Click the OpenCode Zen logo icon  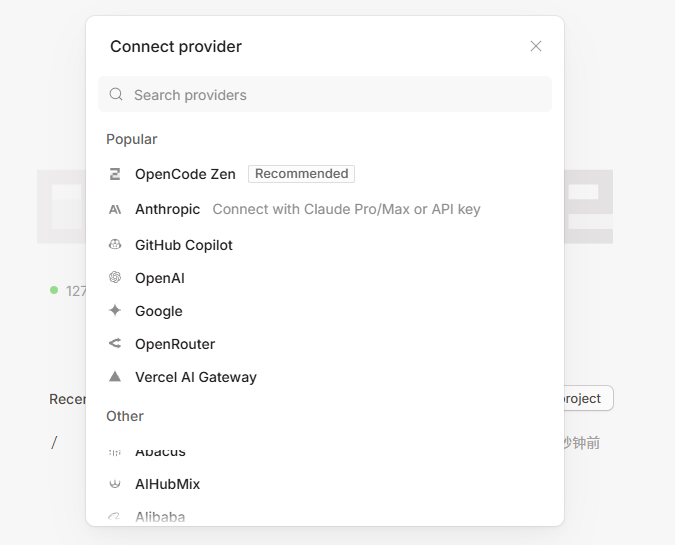(x=115, y=174)
